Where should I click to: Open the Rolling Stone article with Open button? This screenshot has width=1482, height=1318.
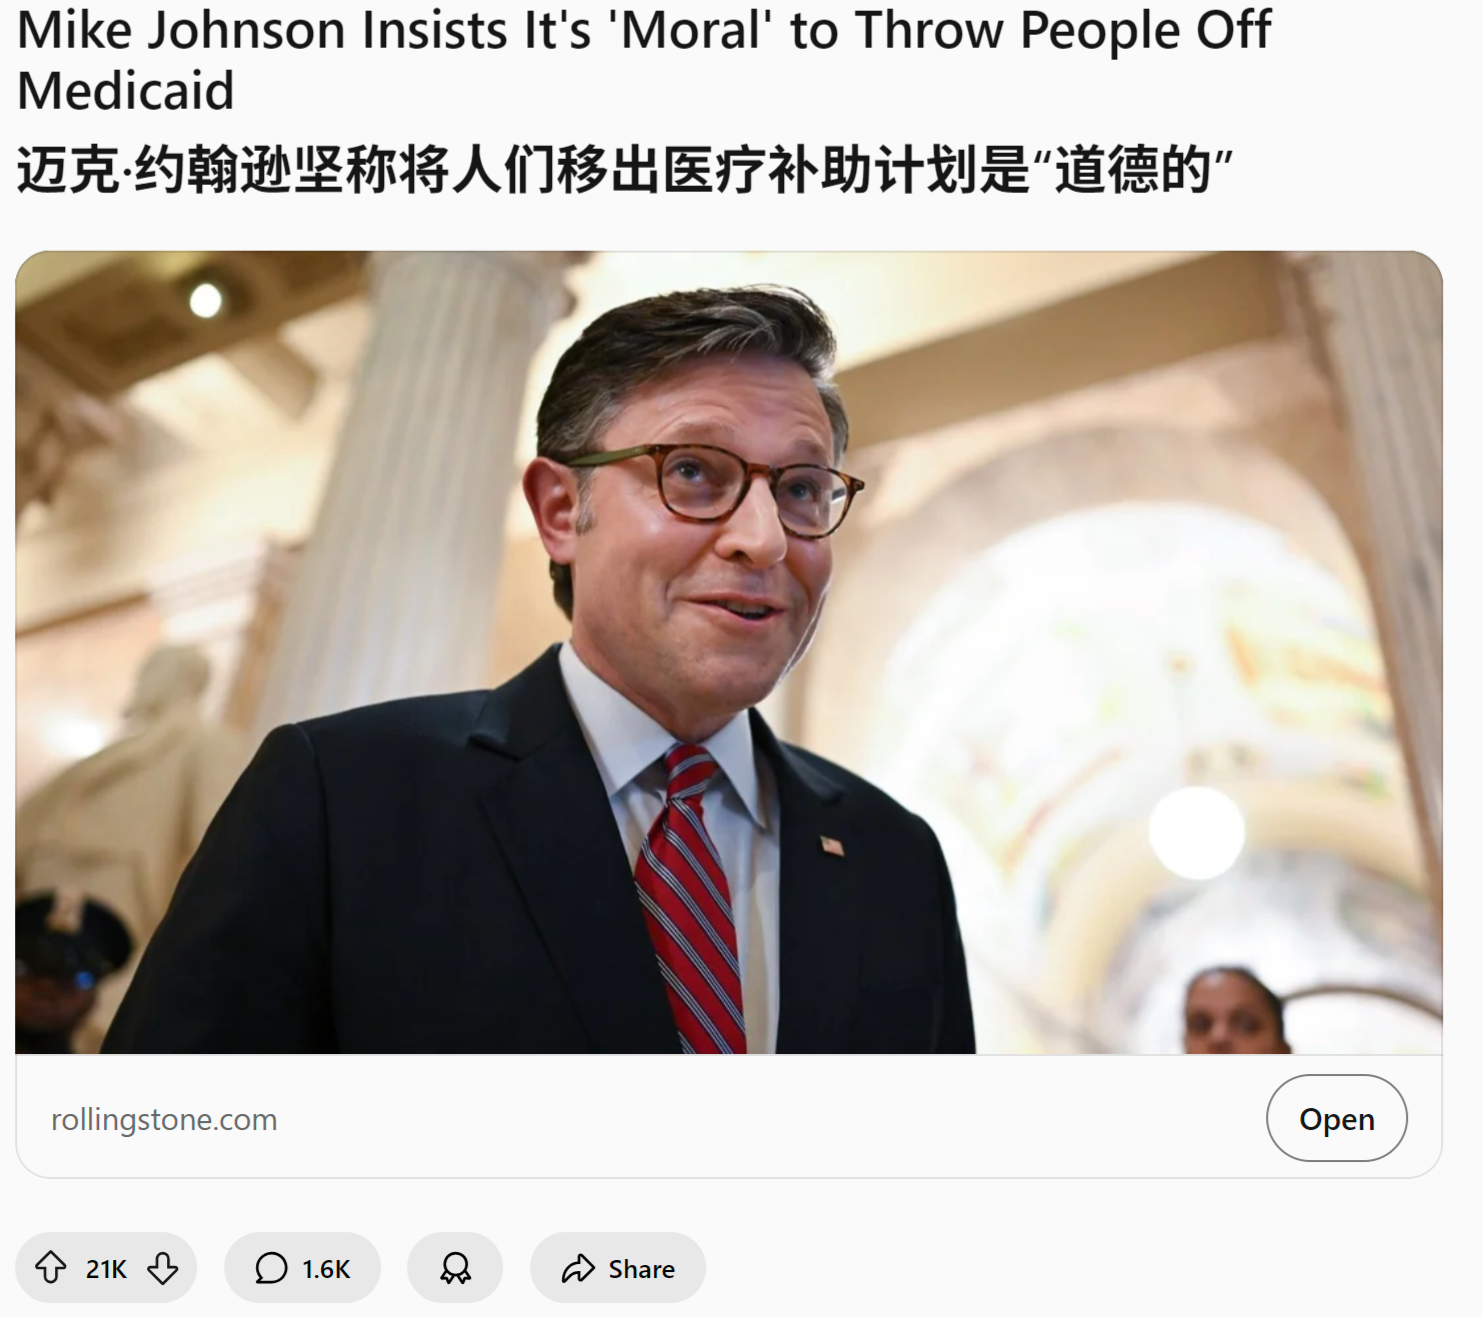tap(1336, 1118)
